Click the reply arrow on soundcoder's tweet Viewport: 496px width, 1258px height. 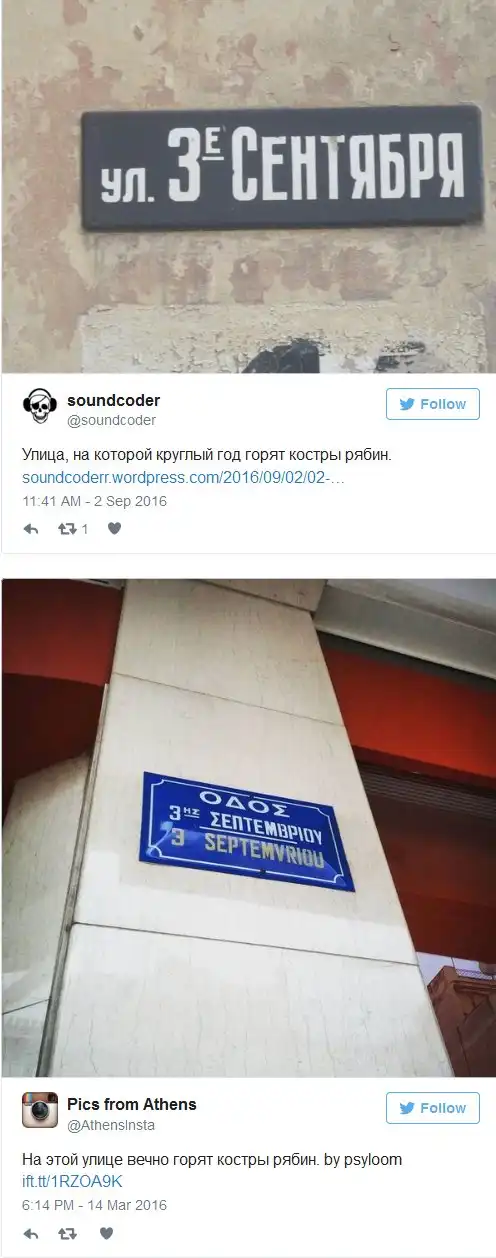pyautogui.click(x=30, y=529)
